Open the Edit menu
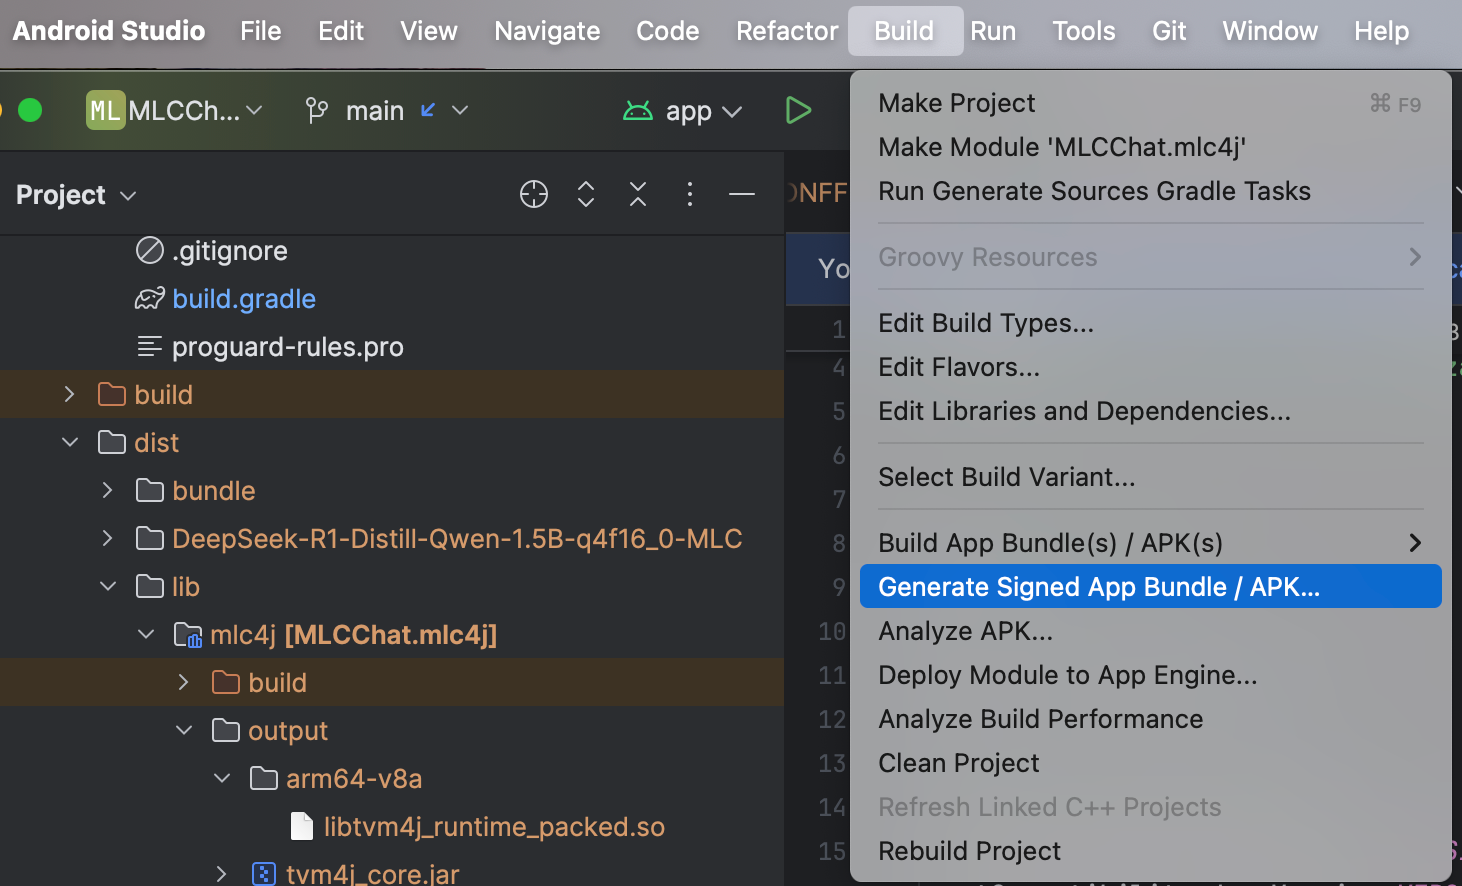This screenshot has height=886, width=1462. pyautogui.click(x=341, y=31)
